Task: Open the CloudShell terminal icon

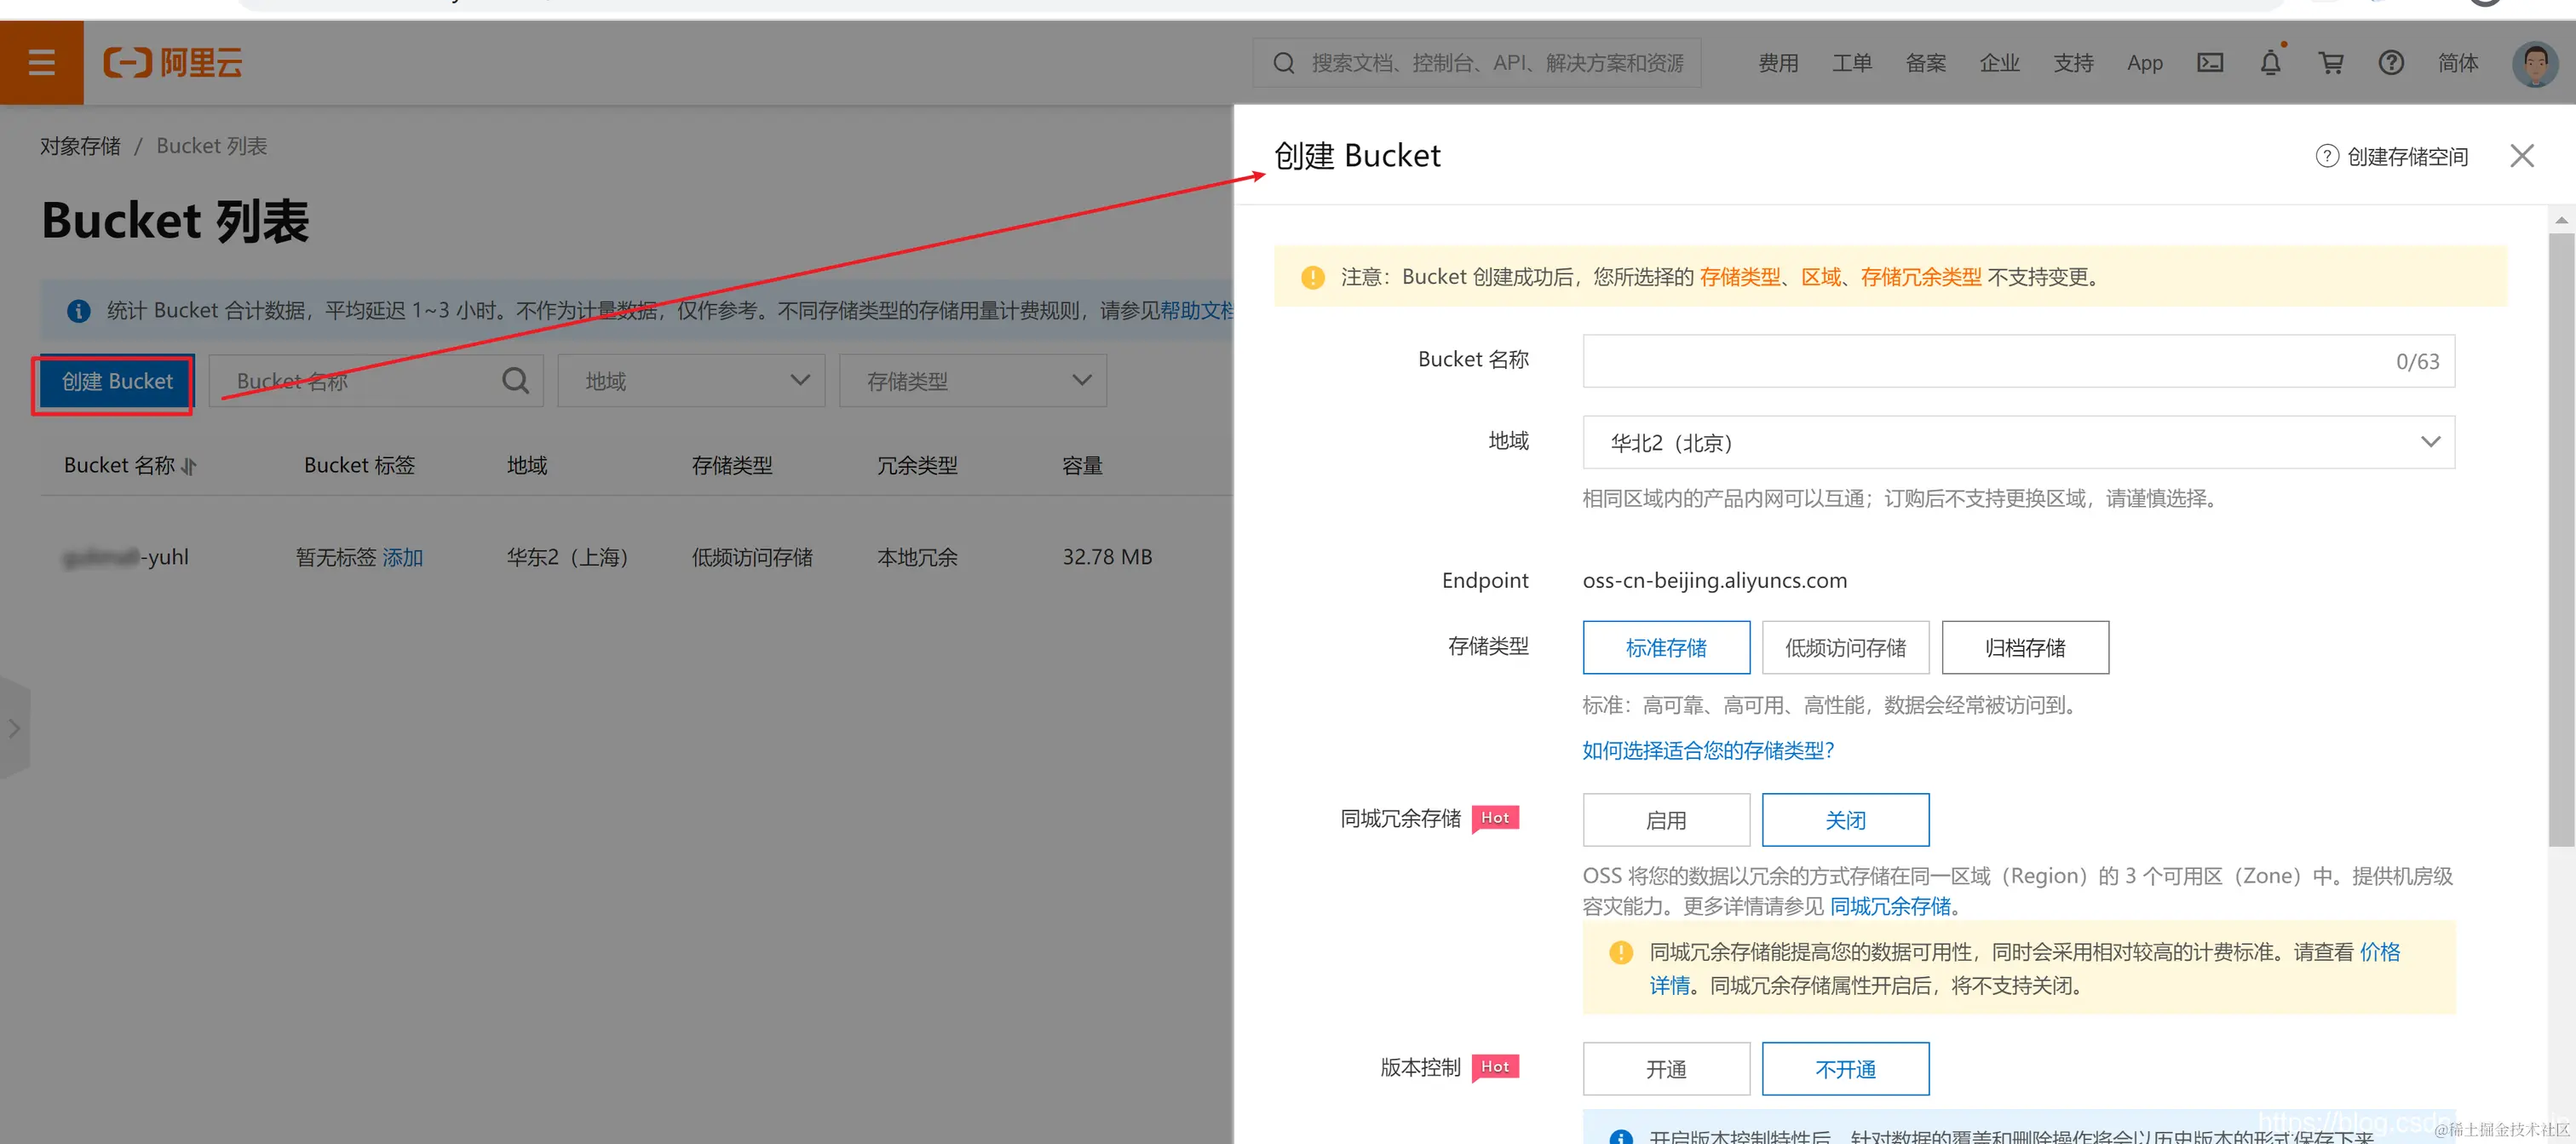Action: click(2210, 62)
